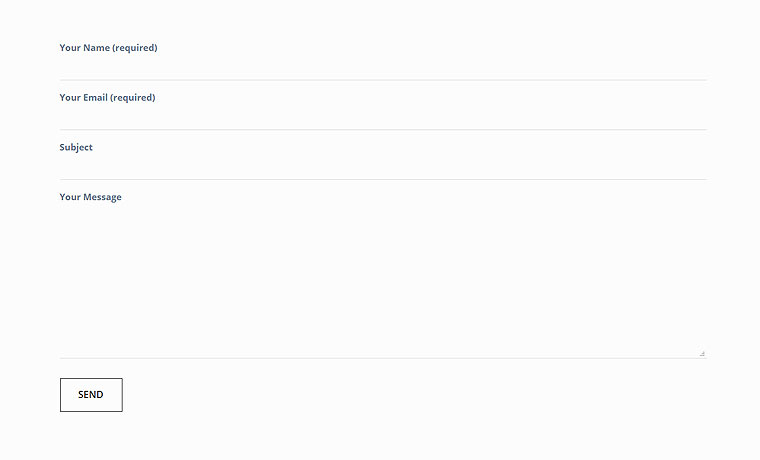This screenshot has width=760, height=460.
Task: Click the textarea resize handle
Action: [x=702, y=353]
